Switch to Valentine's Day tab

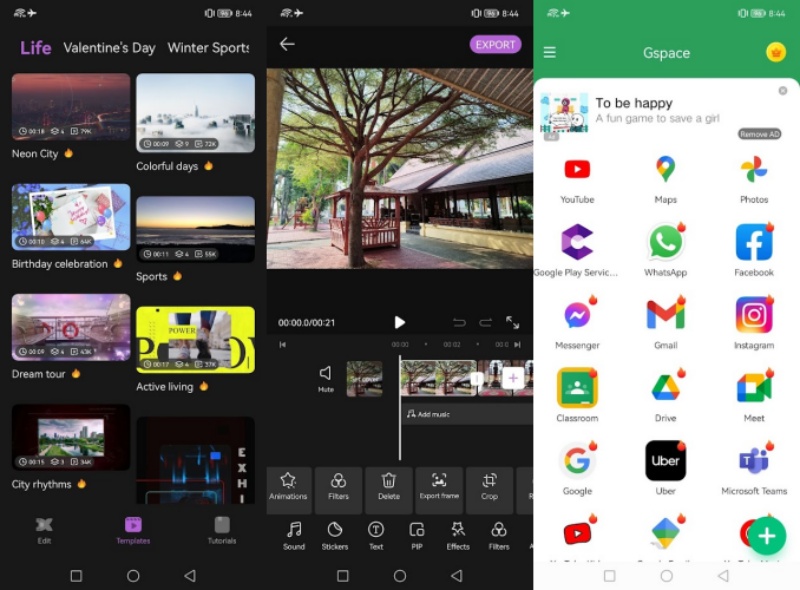click(109, 48)
